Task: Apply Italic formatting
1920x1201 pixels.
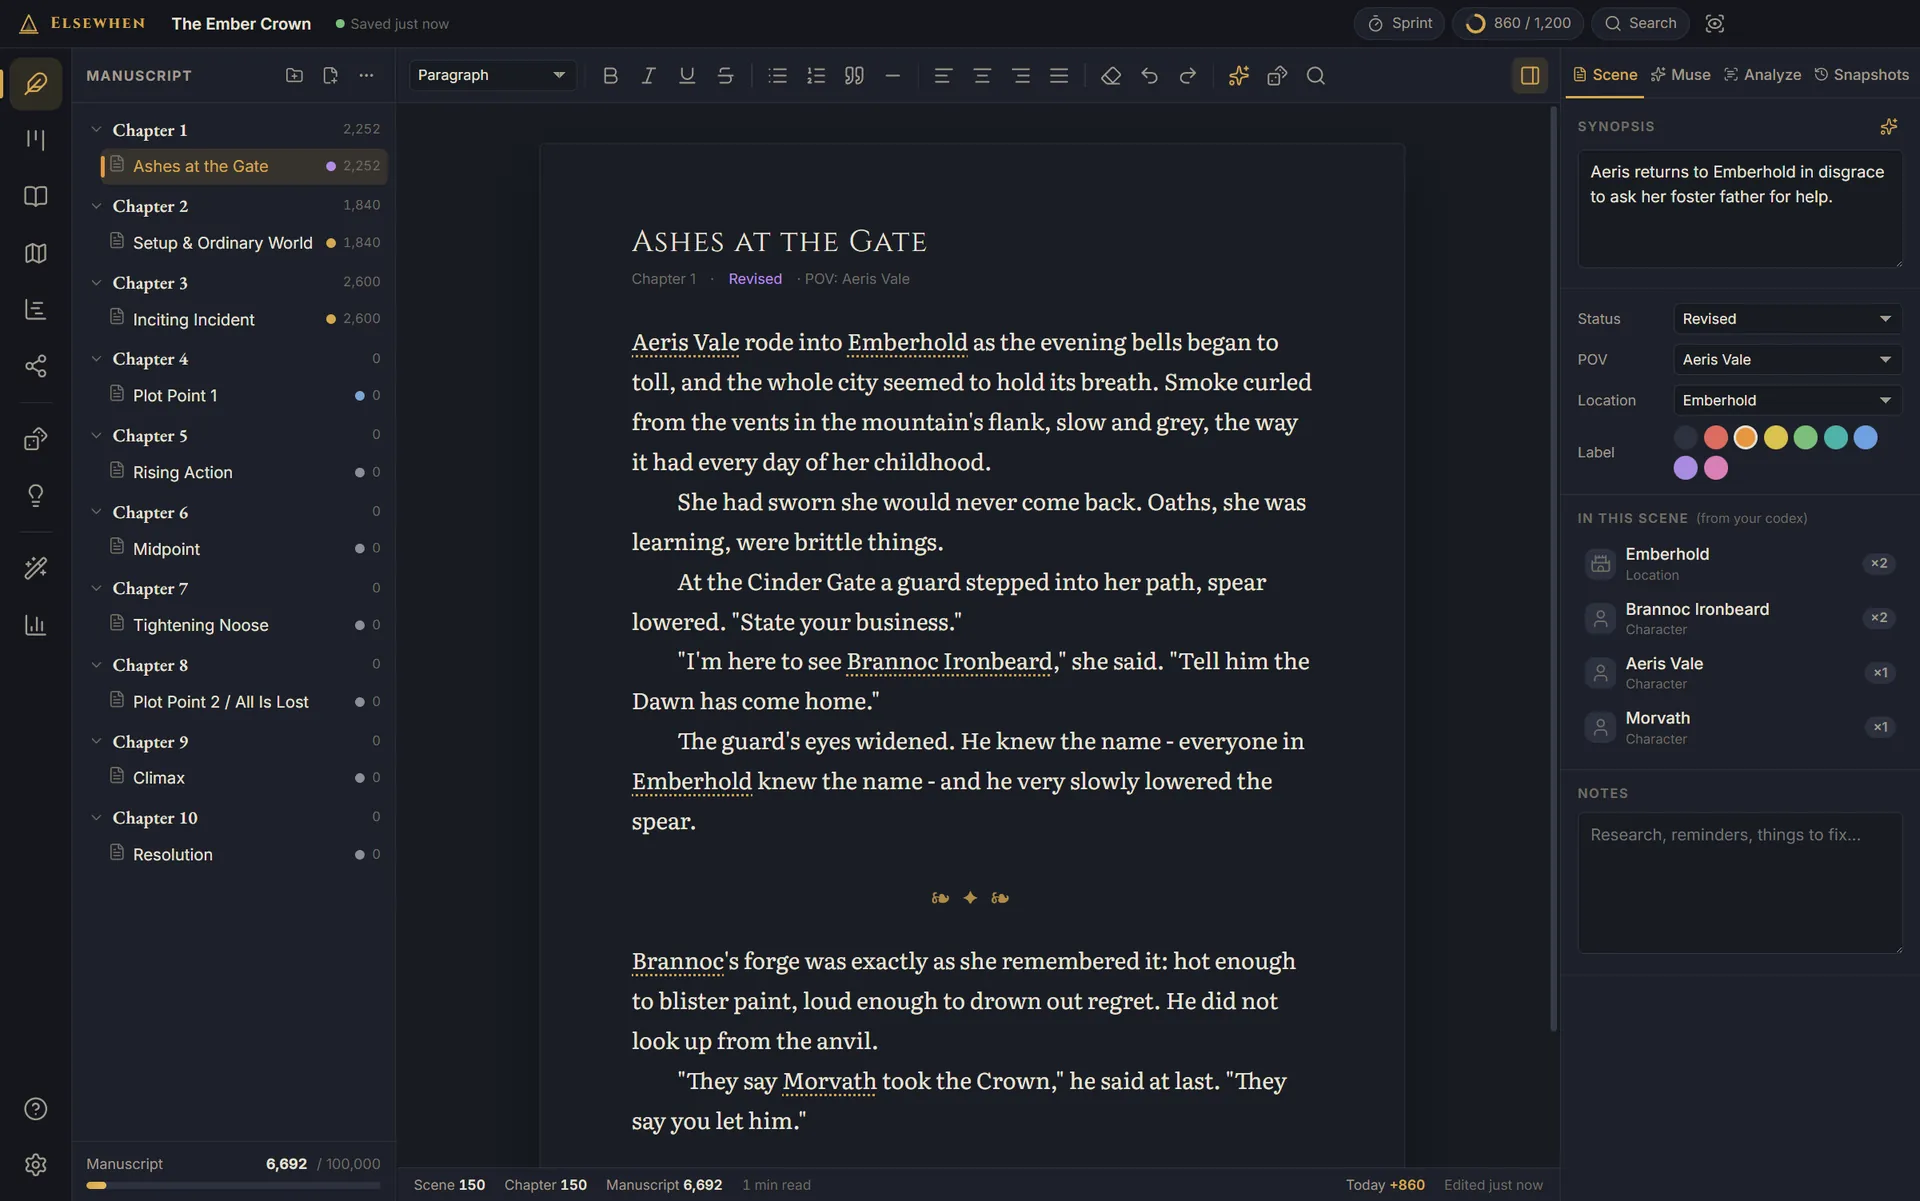Action: (648, 76)
